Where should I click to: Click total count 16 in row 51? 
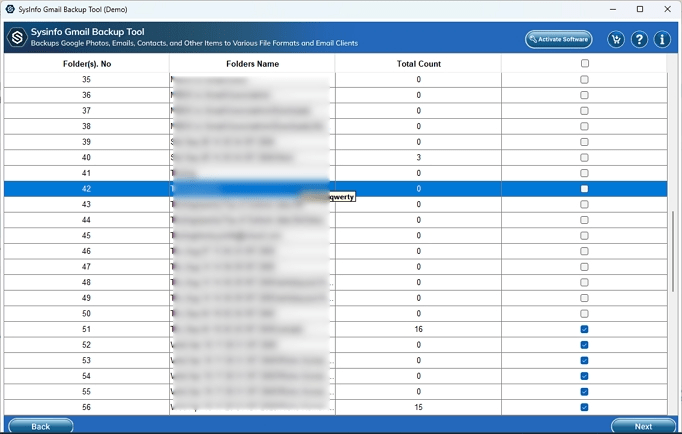418,329
